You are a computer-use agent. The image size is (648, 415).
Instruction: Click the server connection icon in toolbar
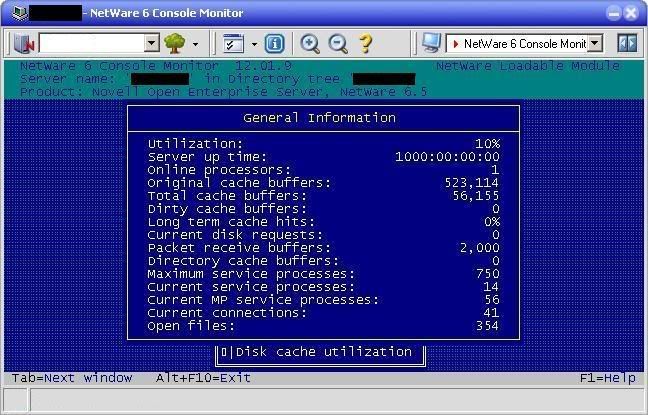[x=25, y=44]
